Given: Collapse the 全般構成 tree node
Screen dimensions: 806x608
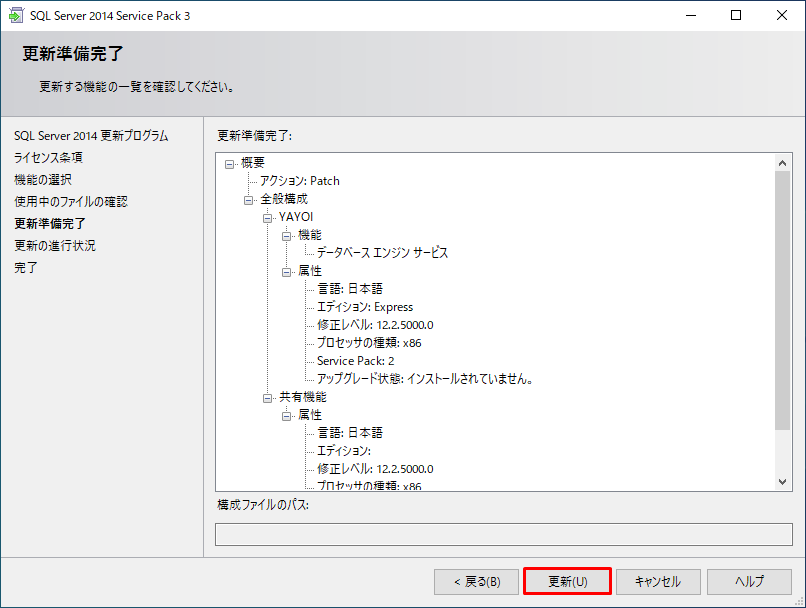Looking at the screenshot, I should pos(248,200).
